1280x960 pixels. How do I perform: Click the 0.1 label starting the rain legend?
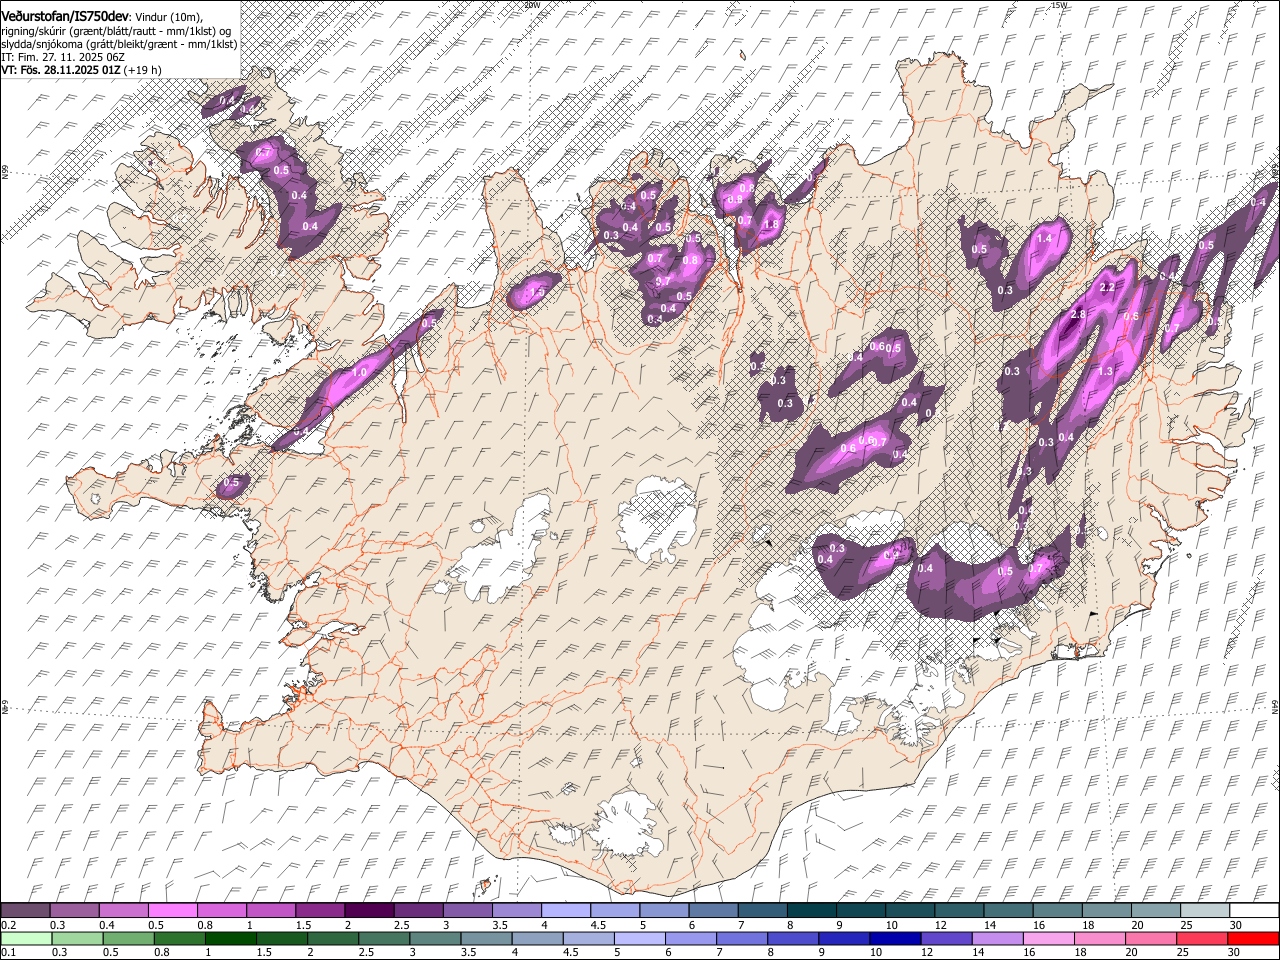pos(8,952)
